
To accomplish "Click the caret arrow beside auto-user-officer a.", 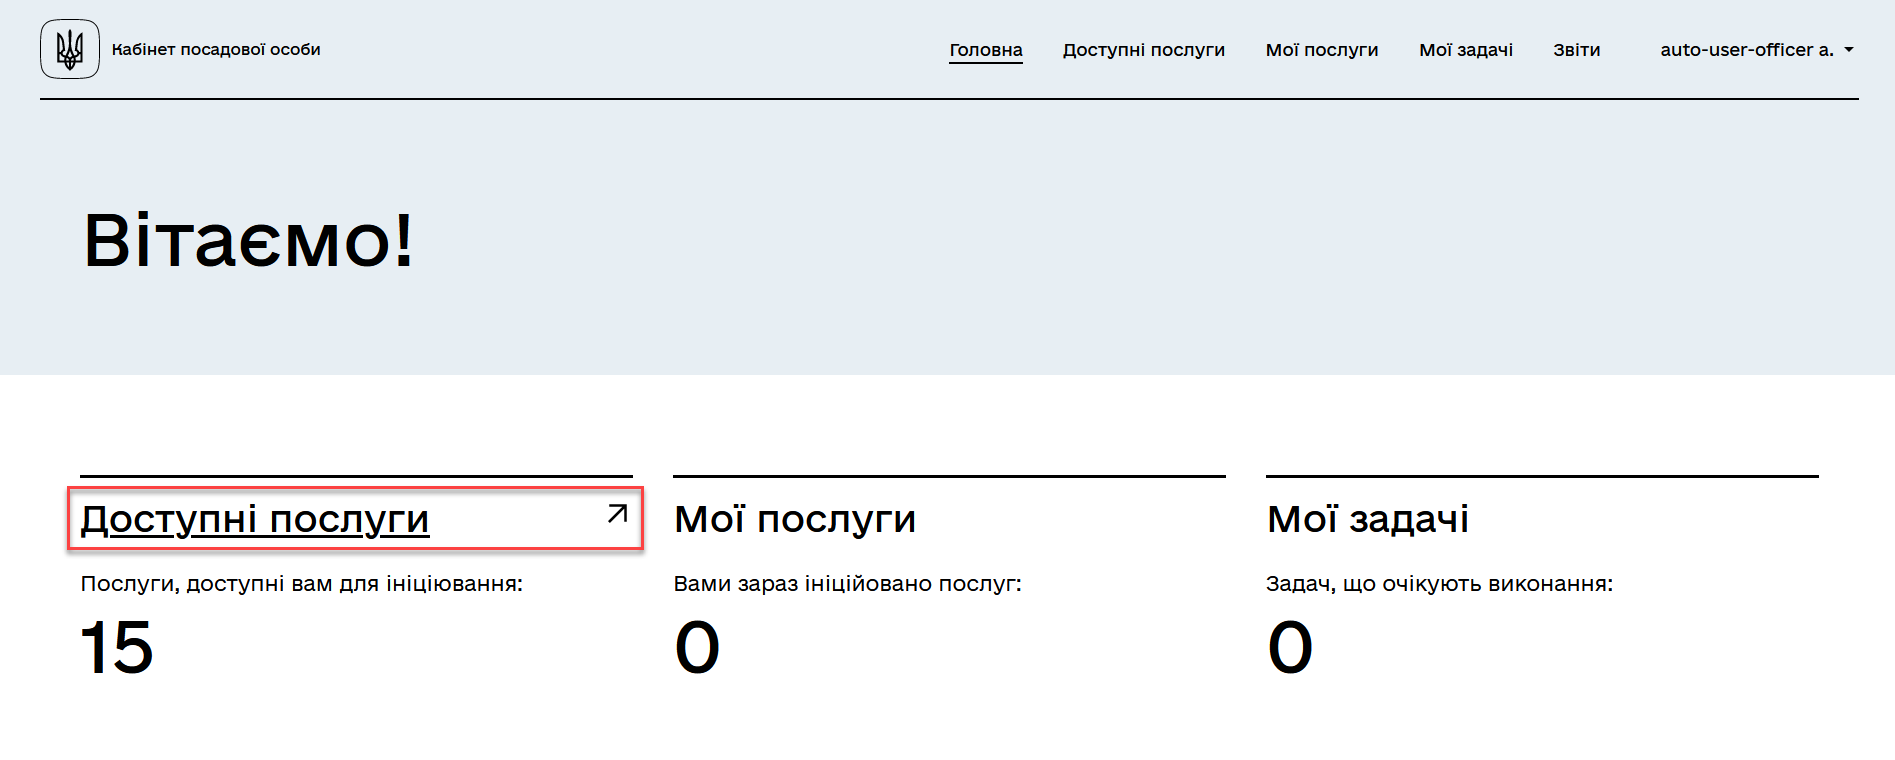I will pyautogui.click(x=1849, y=49).
